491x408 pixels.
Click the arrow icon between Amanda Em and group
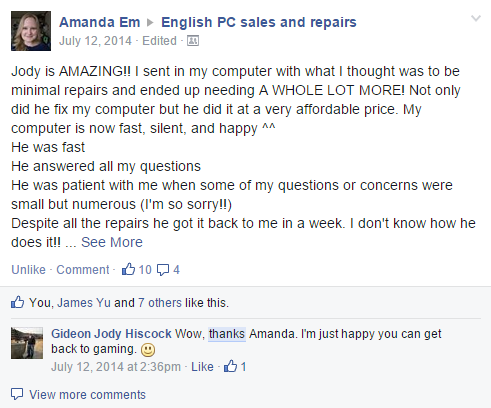point(150,22)
